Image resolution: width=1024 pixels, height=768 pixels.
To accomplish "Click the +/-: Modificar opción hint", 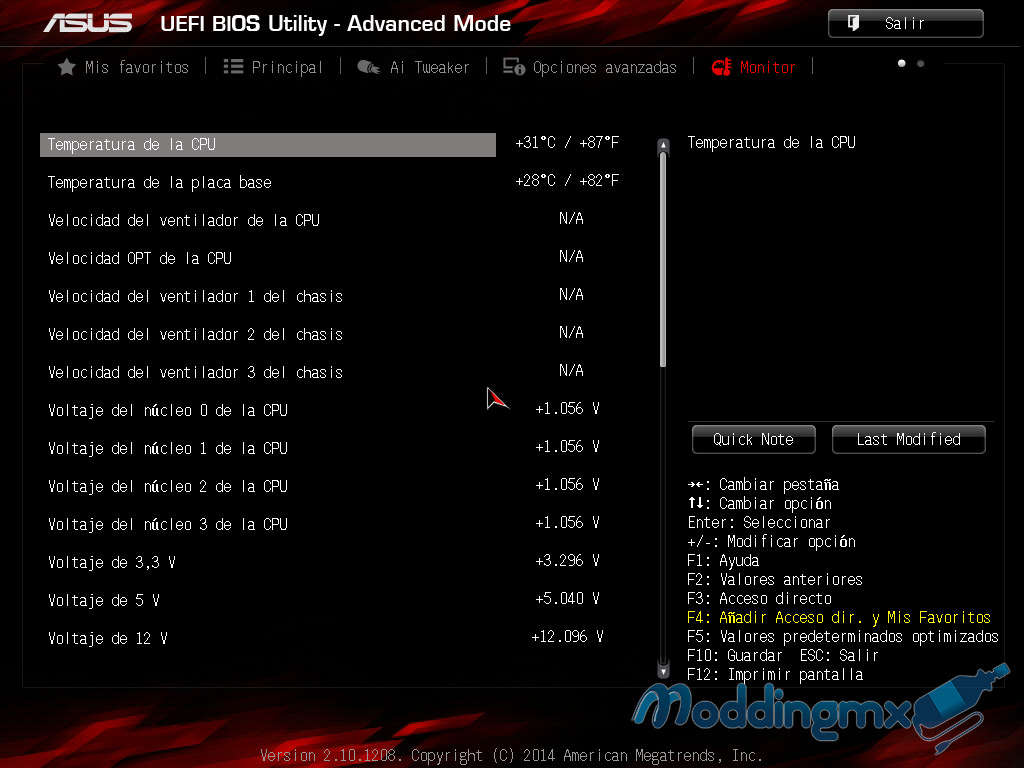I will click(x=771, y=541).
